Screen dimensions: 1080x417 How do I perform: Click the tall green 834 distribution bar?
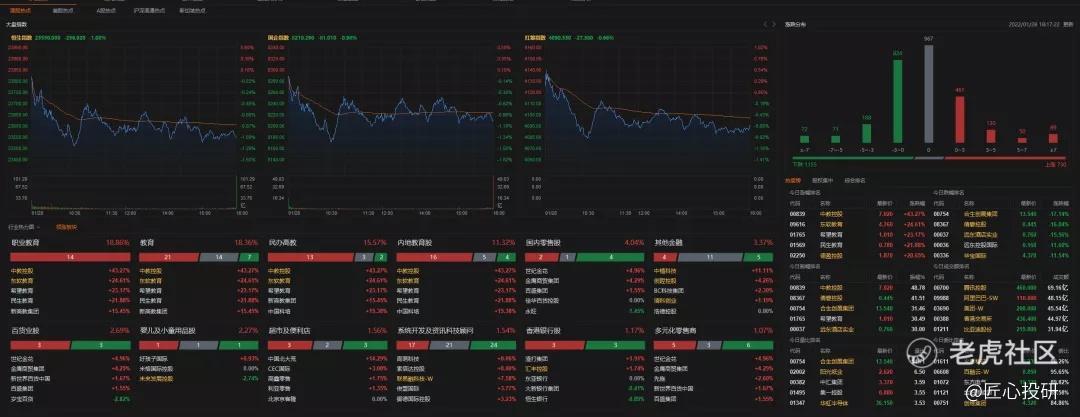tap(897, 101)
